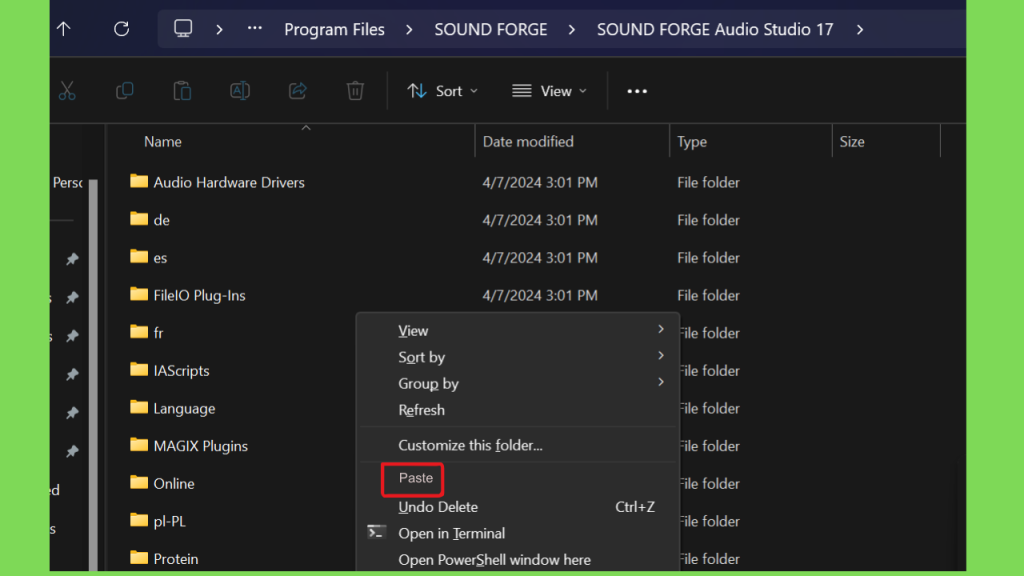Select the de folder icon
The height and width of the screenshot is (576, 1024).
(x=138, y=219)
